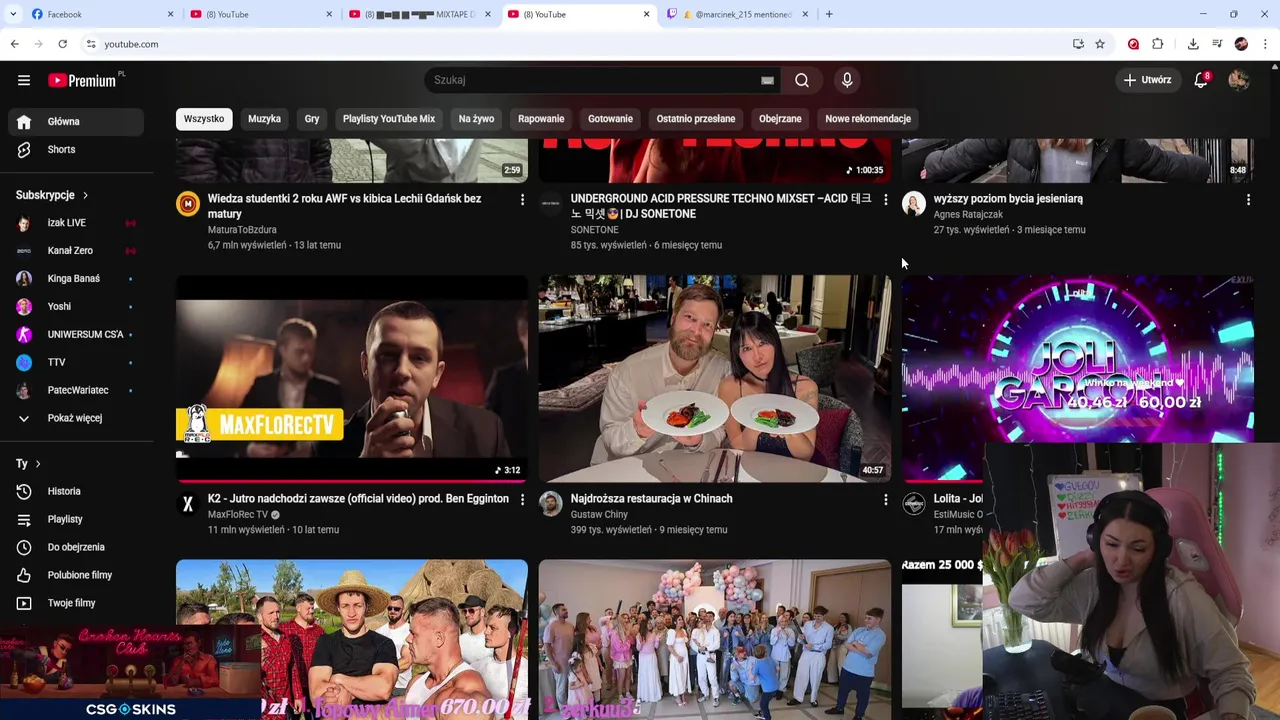Image resolution: width=1280 pixels, height=720 pixels.
Task: Go back using browser back arrow
Action: coord(14,44)
